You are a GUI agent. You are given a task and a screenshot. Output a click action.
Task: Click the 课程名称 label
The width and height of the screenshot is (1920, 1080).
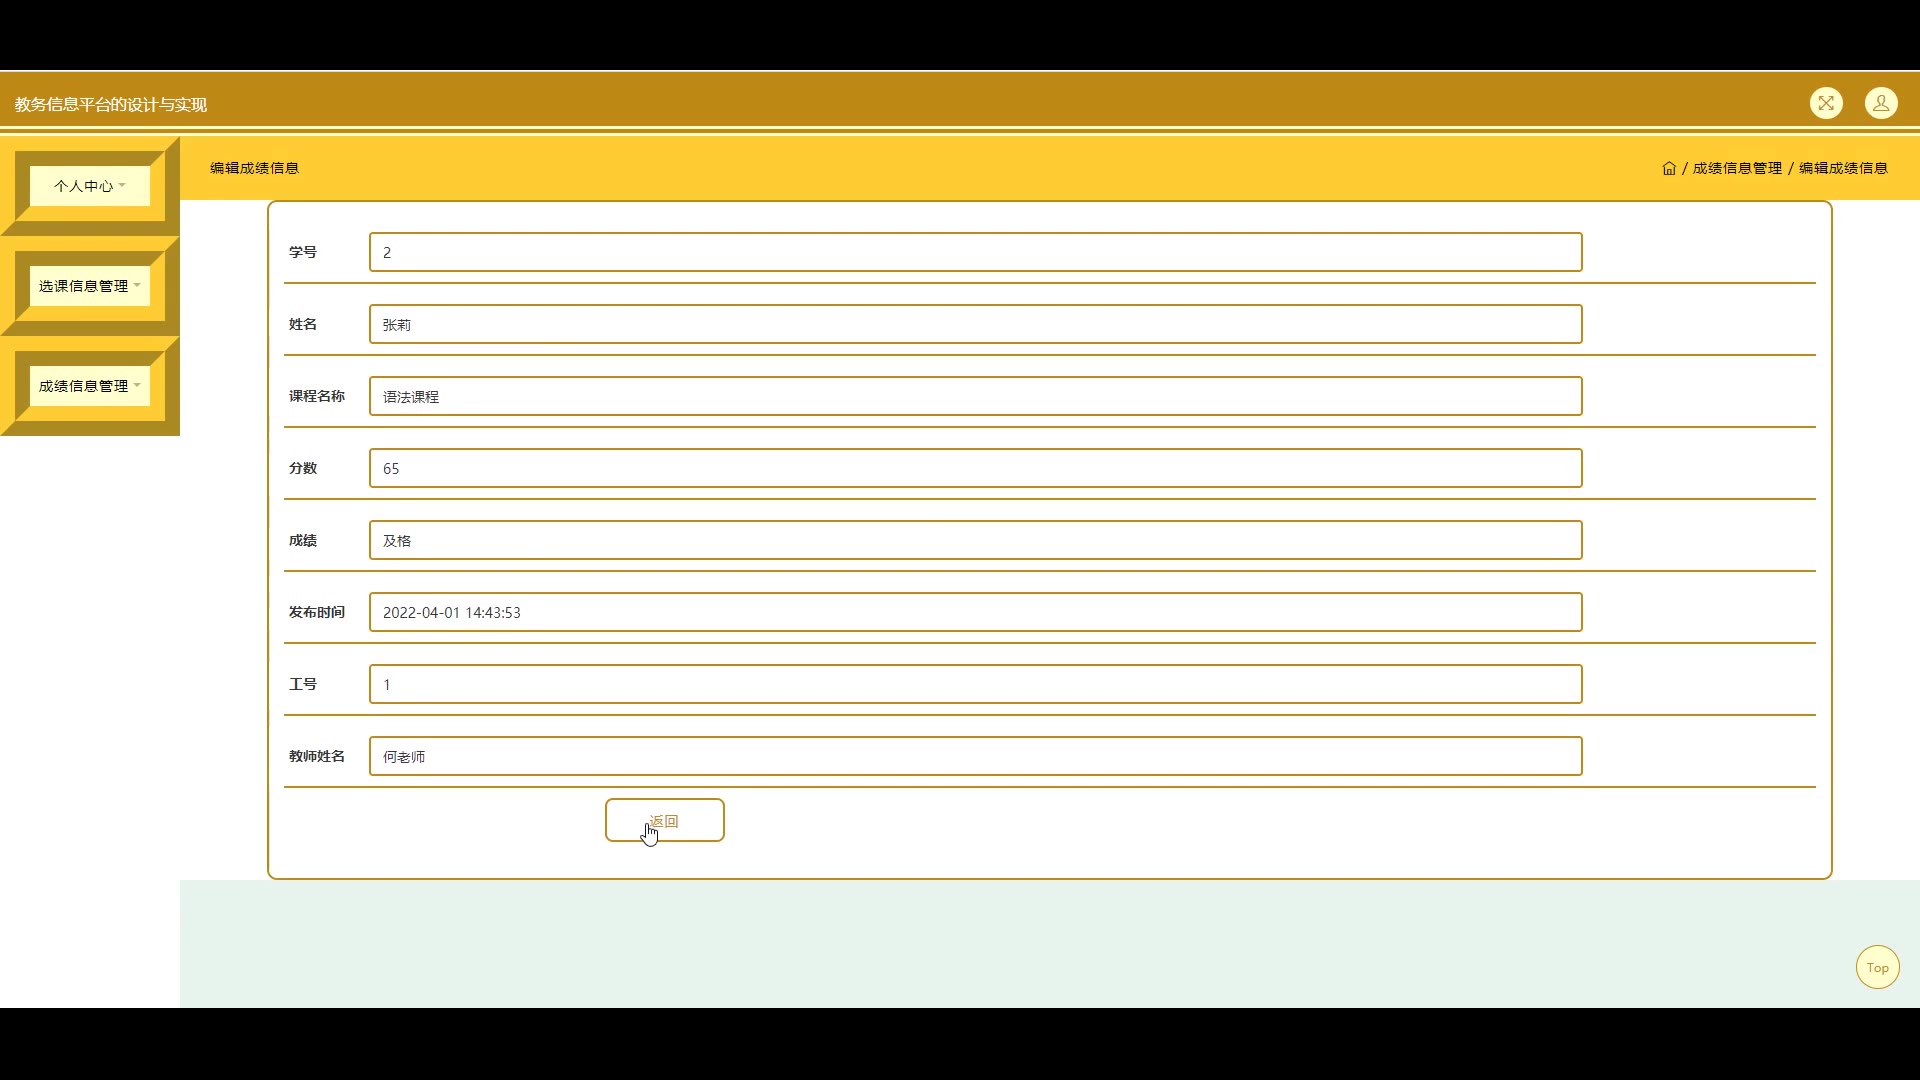pos(317,396)
